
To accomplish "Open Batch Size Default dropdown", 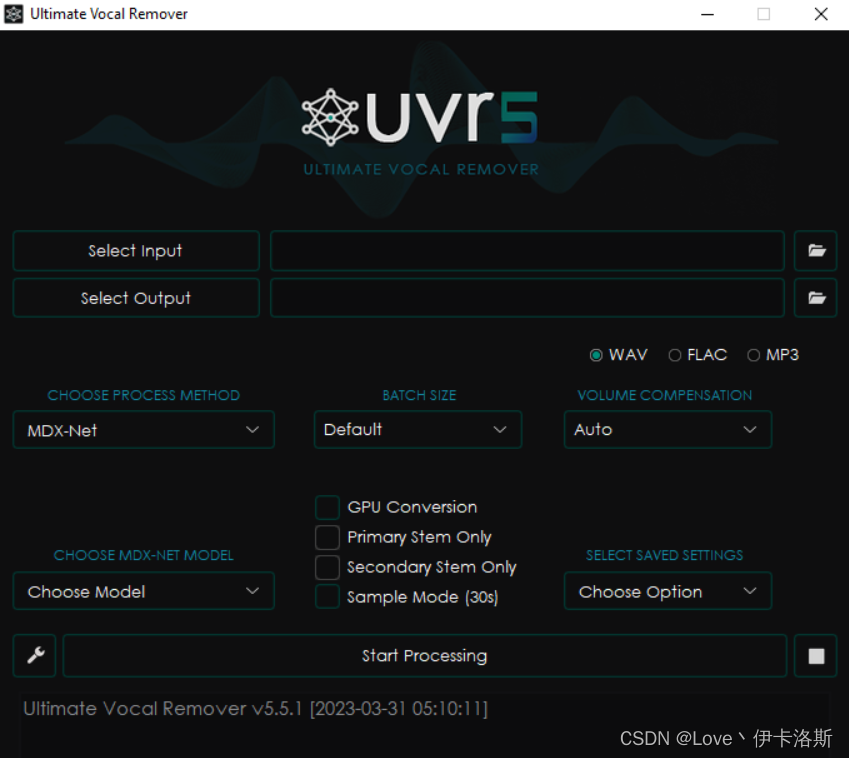I will (417, 429).
